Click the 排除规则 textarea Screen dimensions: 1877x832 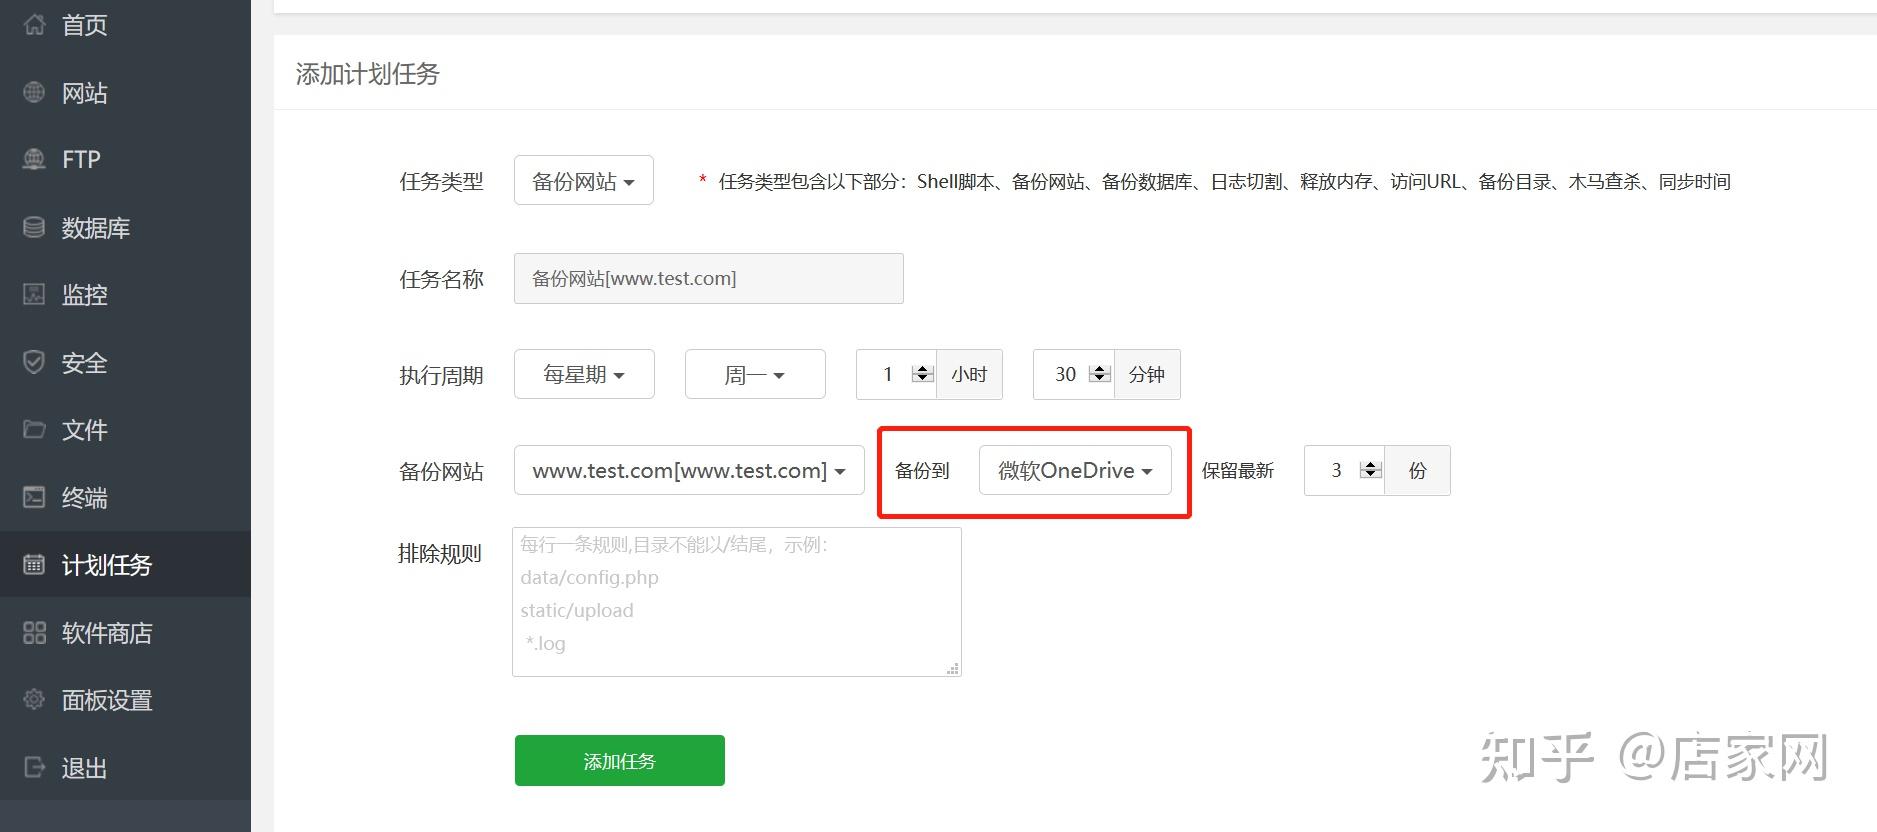click(x=737, y=602)
